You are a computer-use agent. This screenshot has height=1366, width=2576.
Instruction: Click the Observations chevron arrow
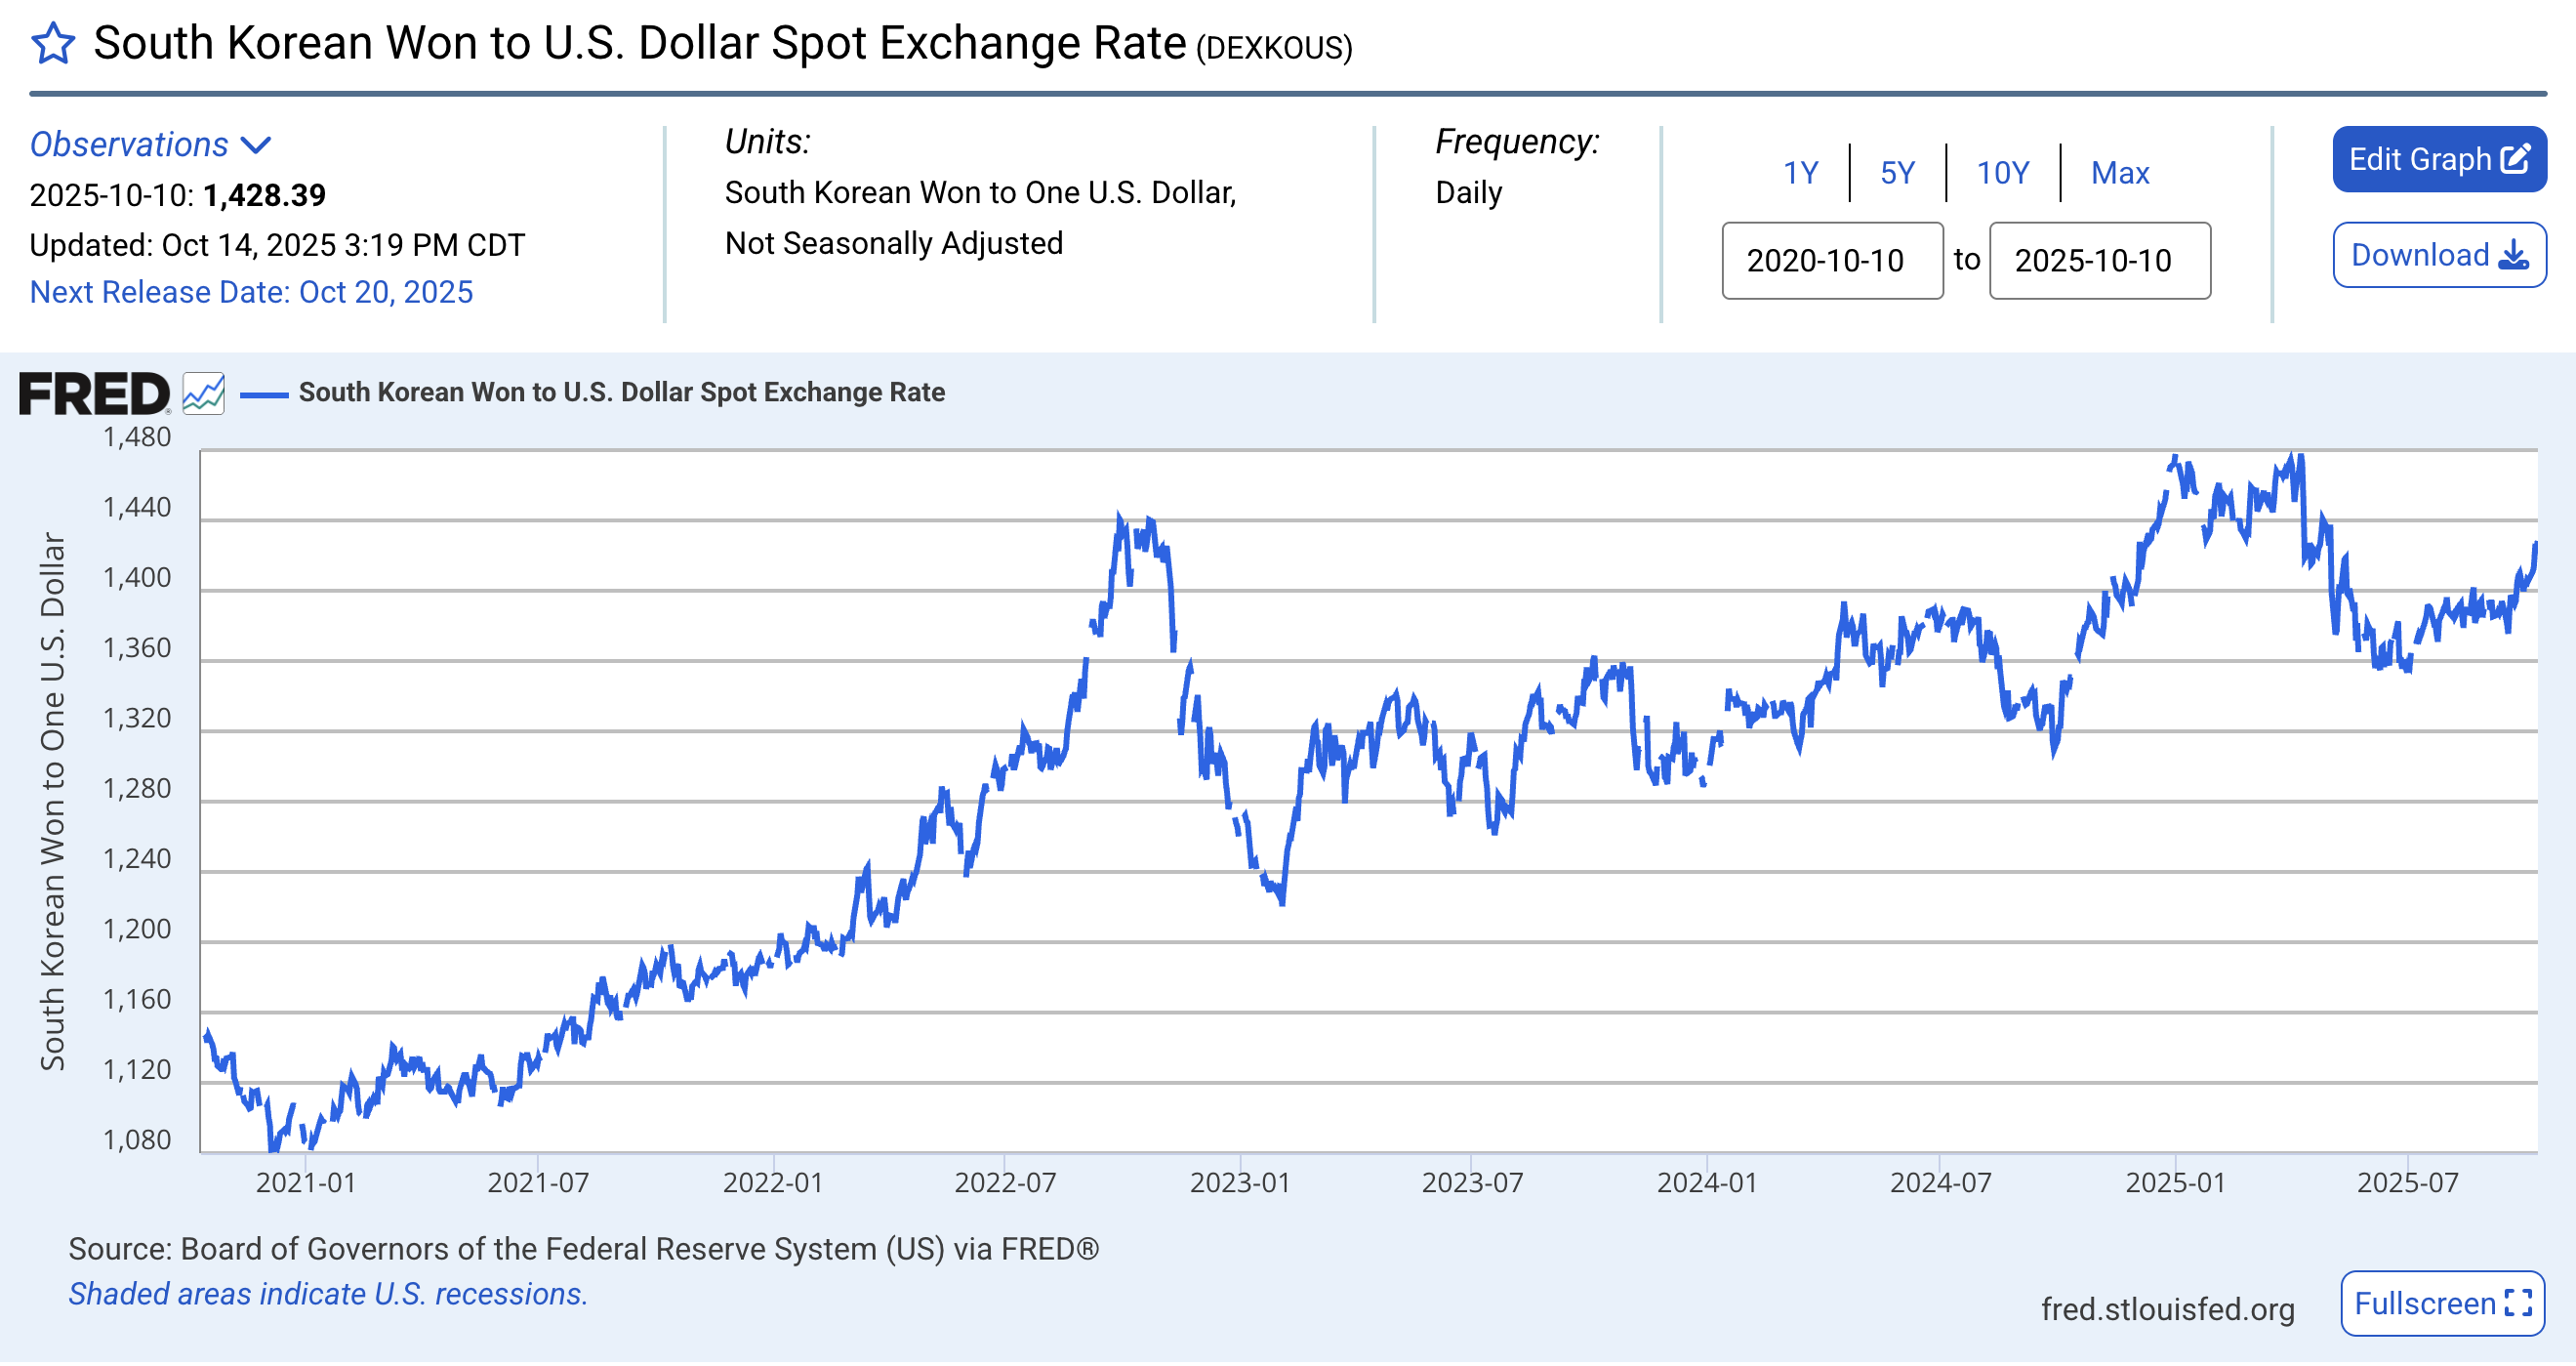[x=257, y=146]
